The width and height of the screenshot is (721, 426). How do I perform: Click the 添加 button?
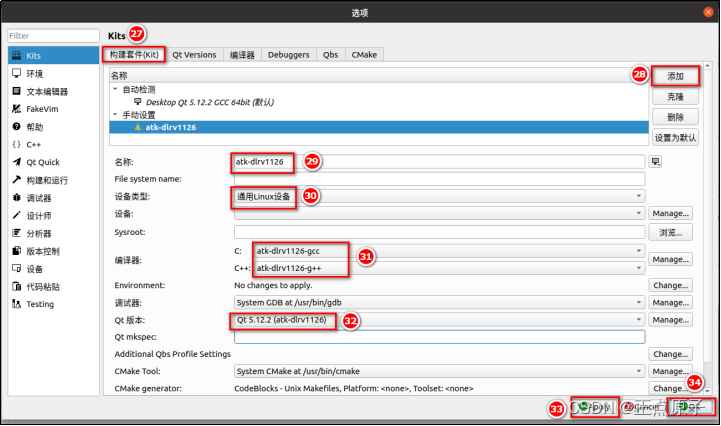[x=675, y=76]
